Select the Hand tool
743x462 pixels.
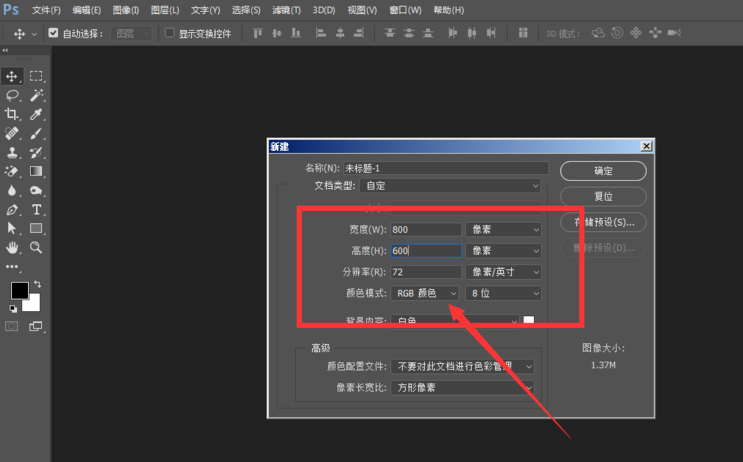[x=12, y=247]
